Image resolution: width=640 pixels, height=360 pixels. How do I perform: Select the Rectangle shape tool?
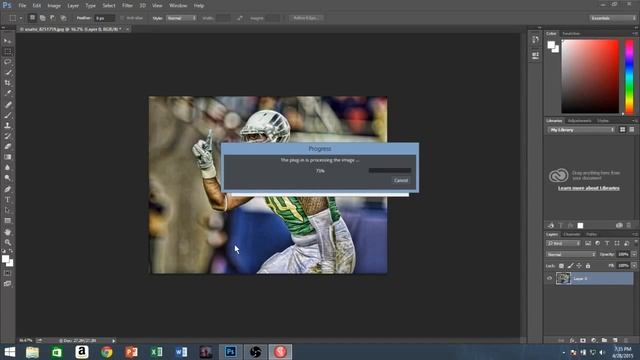pyautogui.click(x=7, y=221)
